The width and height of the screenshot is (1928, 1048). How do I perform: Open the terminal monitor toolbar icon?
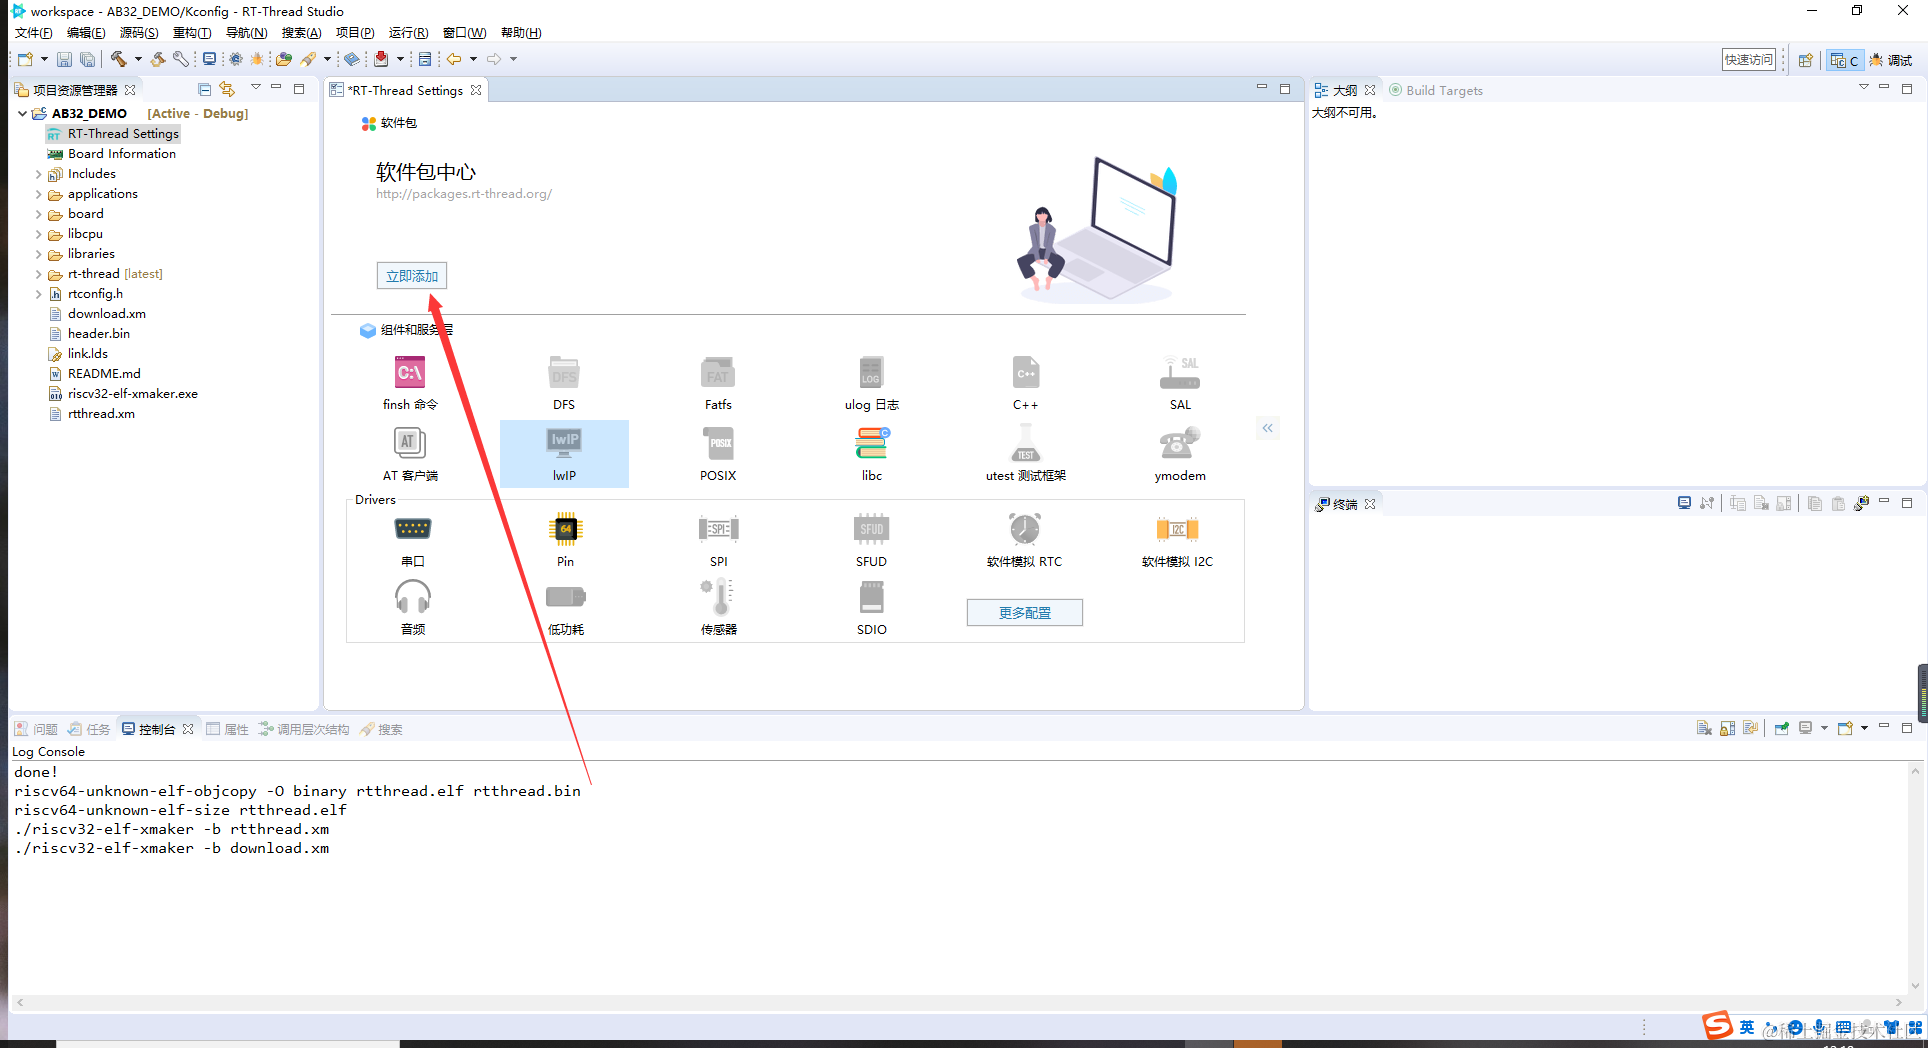[209, 59]
